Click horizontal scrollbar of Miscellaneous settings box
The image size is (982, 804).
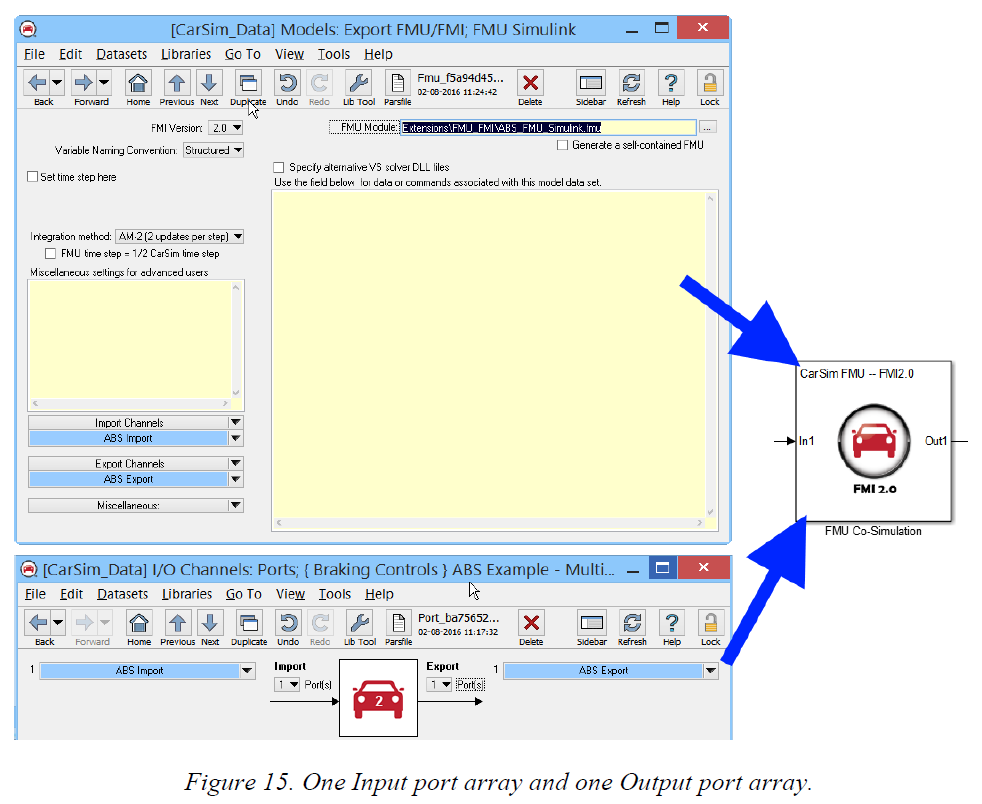(x=130, y=404)
